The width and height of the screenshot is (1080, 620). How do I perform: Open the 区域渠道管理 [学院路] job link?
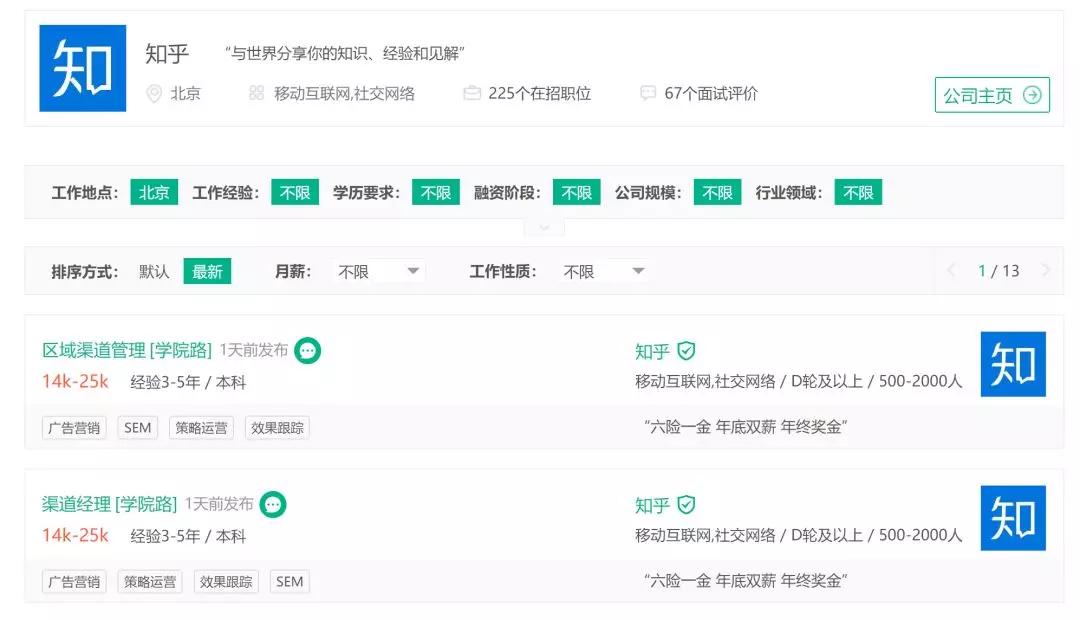click(x=127, y=350)
